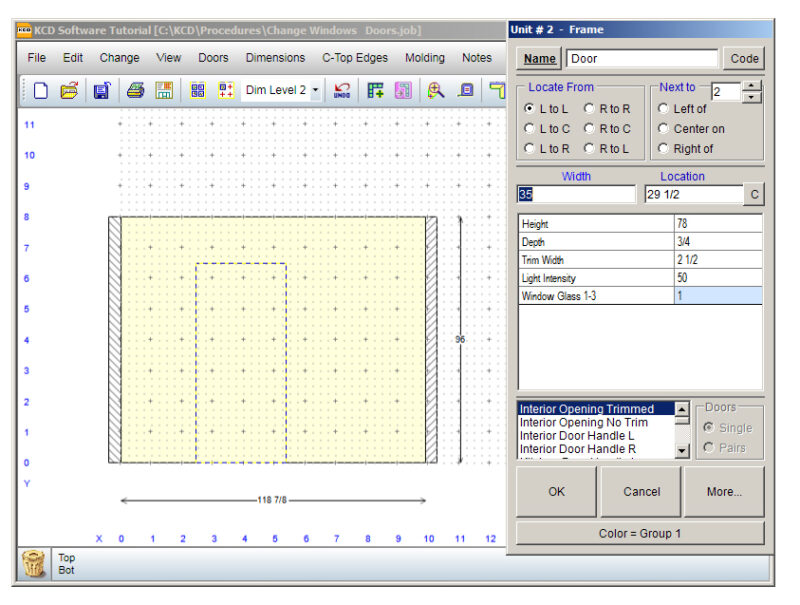Open a job with the folder icon
Viewport: 800px width, 605px height.
click(x=69, y=90)
